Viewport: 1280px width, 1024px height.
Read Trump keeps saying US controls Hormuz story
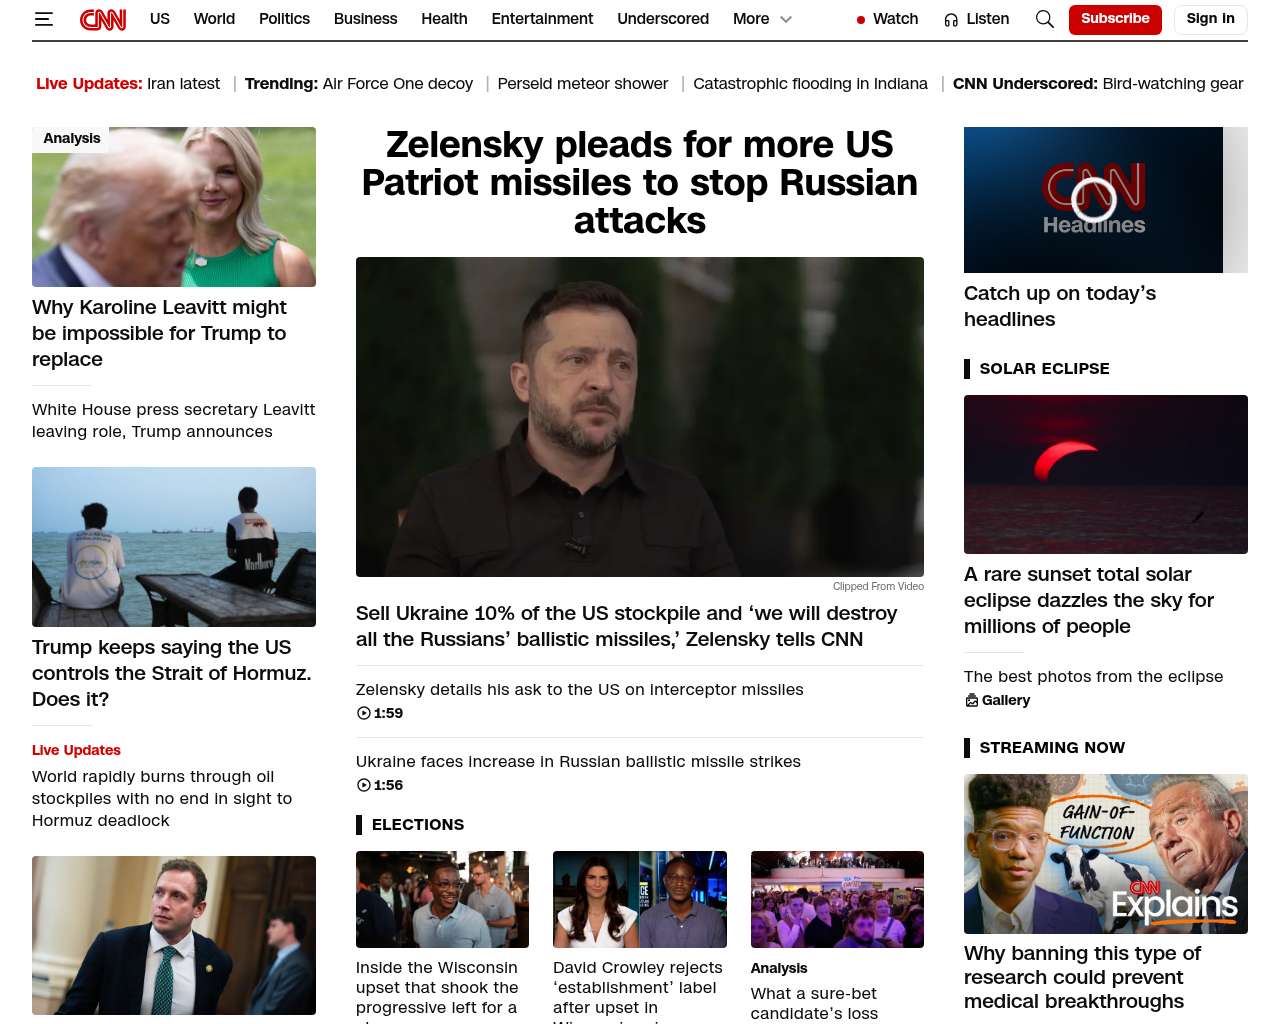[x=172, y=673]
